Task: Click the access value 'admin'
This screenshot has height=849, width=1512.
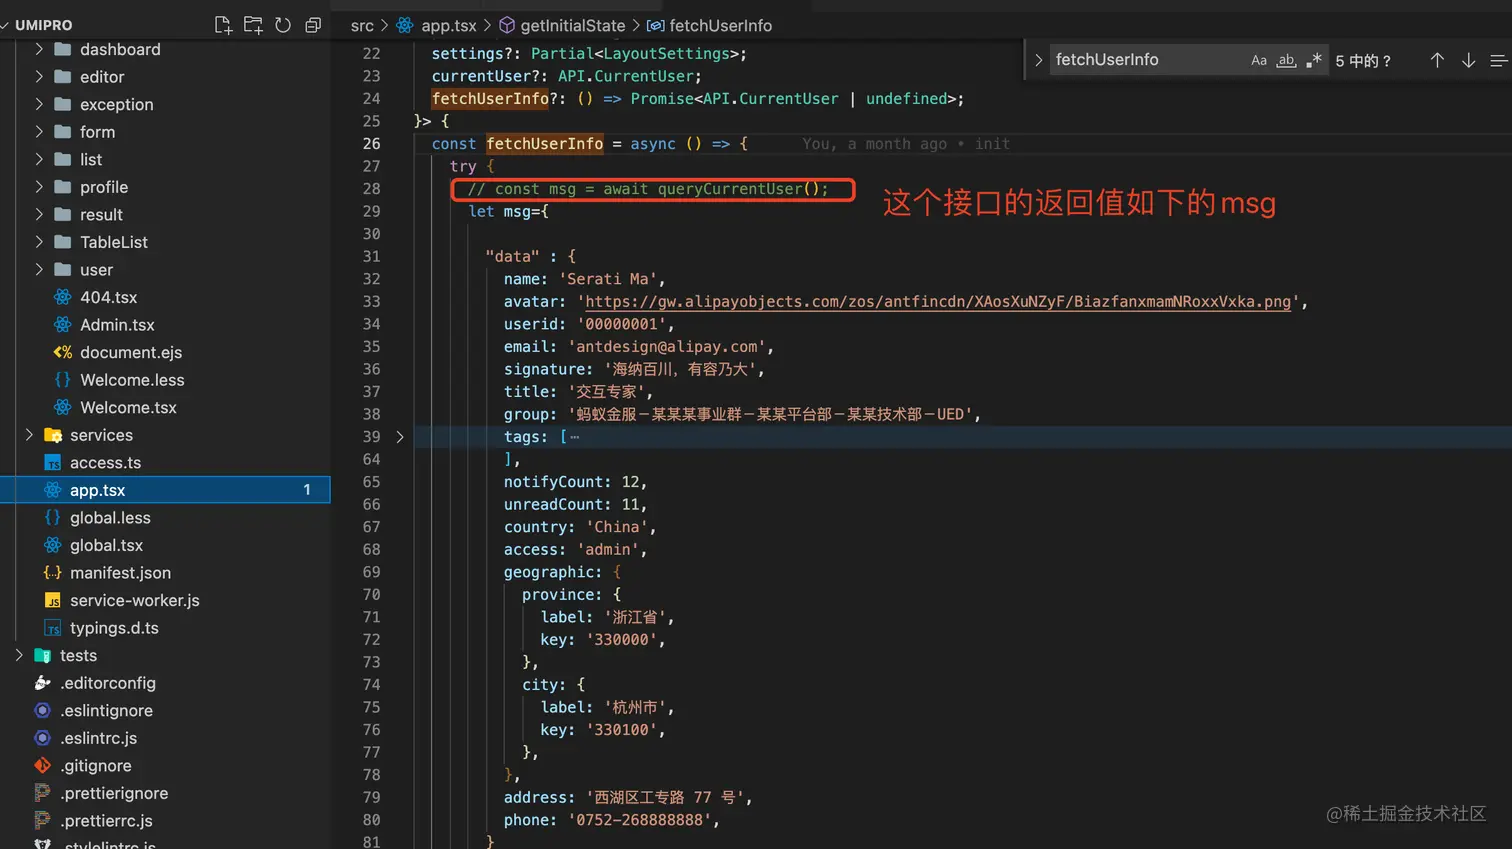Action: click(608, 549)
